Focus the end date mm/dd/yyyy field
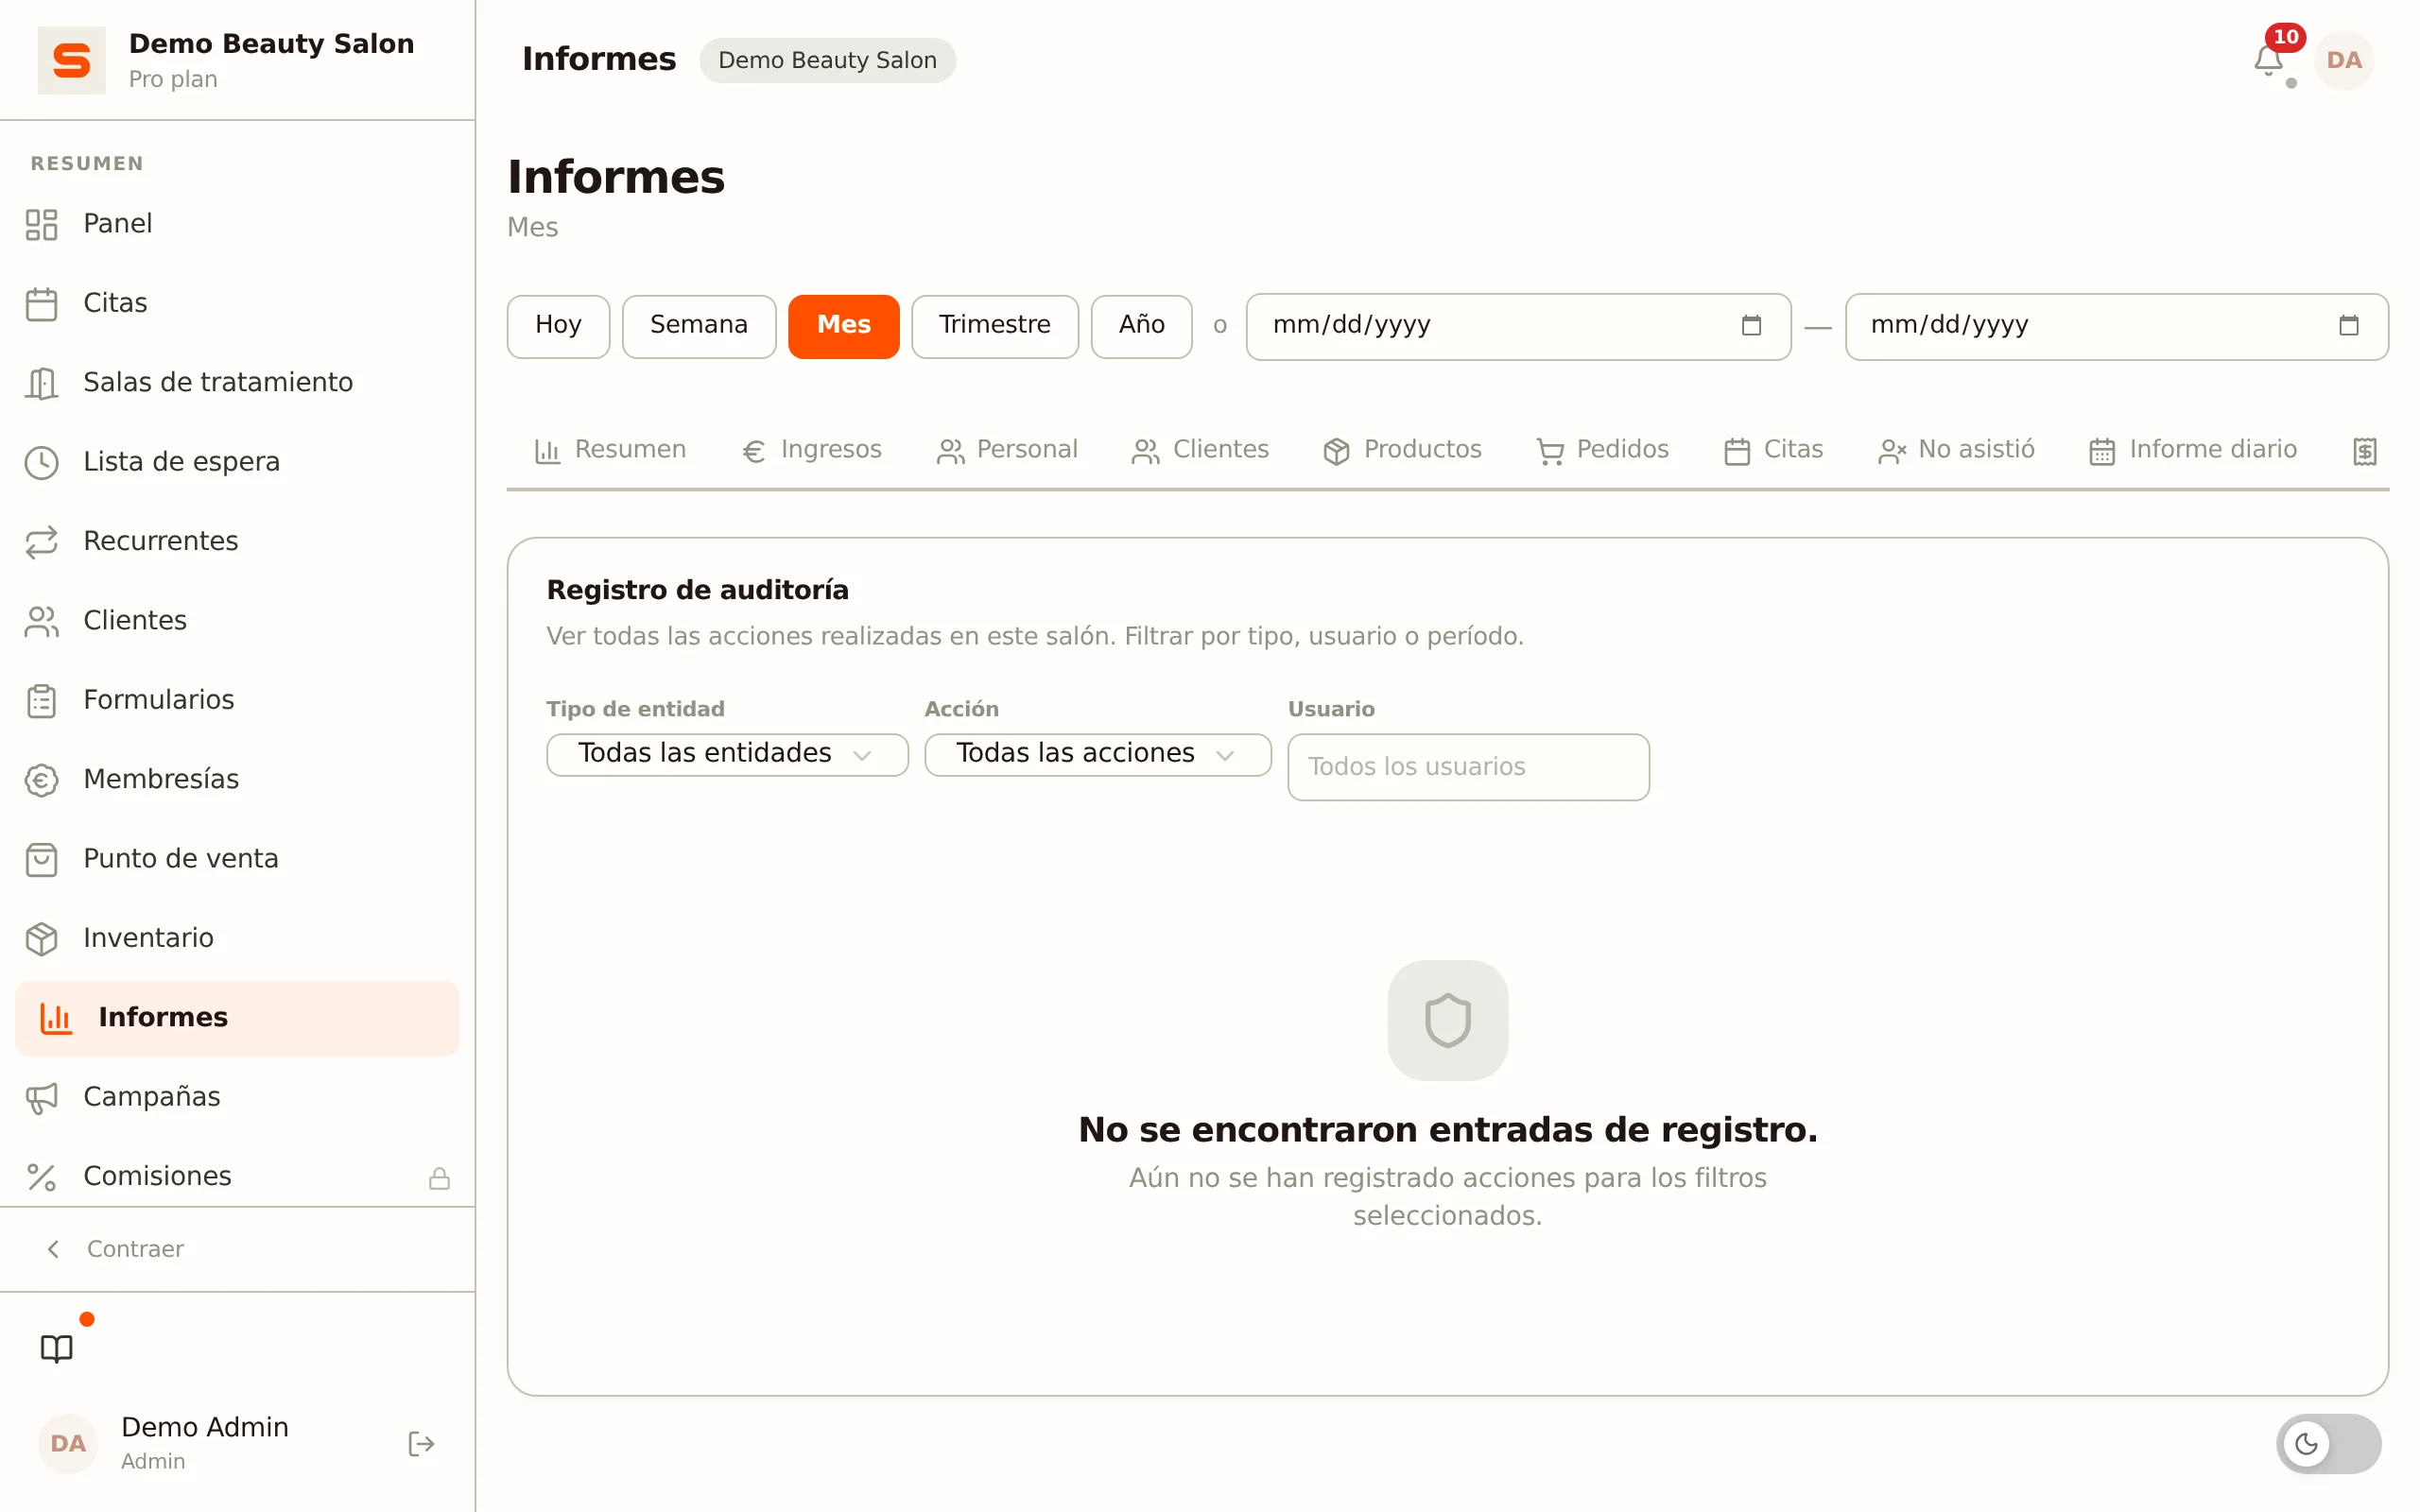This screenshot has height=1512, width=2420. pyautogui.click(x=2116, y=326)
